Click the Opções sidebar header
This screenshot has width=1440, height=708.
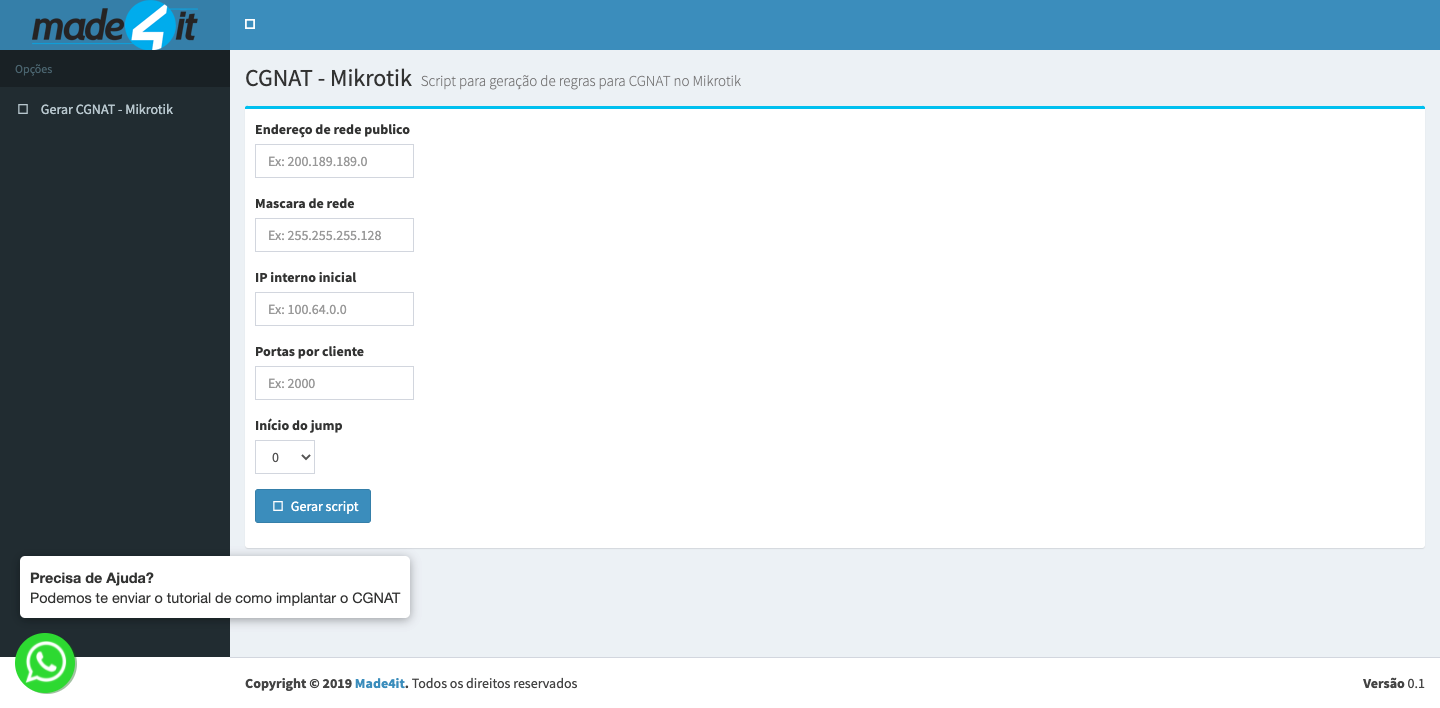click(x=34, y=69)
